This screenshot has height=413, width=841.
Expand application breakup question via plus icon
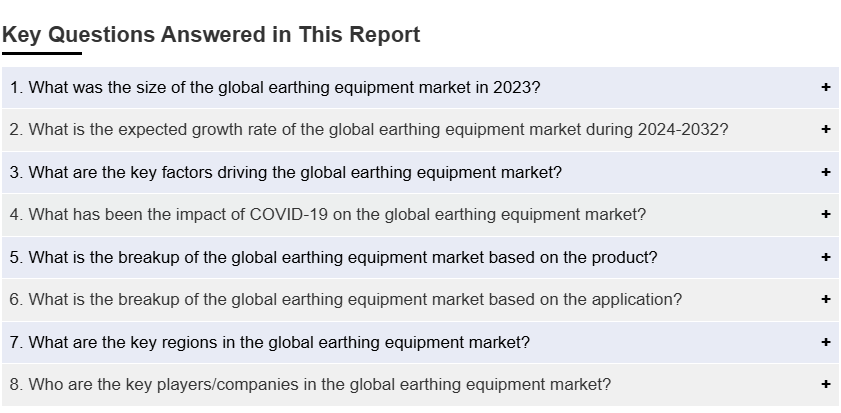(x=825, y=299)
